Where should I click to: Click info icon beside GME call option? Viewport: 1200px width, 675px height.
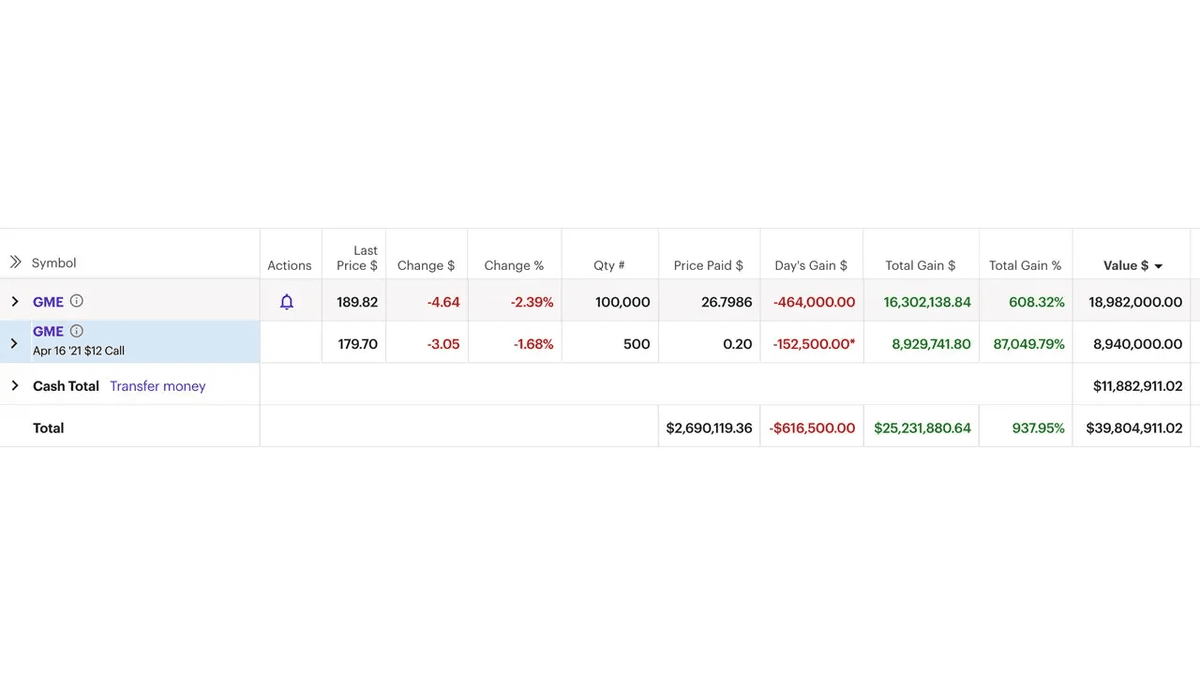(77, 331)
